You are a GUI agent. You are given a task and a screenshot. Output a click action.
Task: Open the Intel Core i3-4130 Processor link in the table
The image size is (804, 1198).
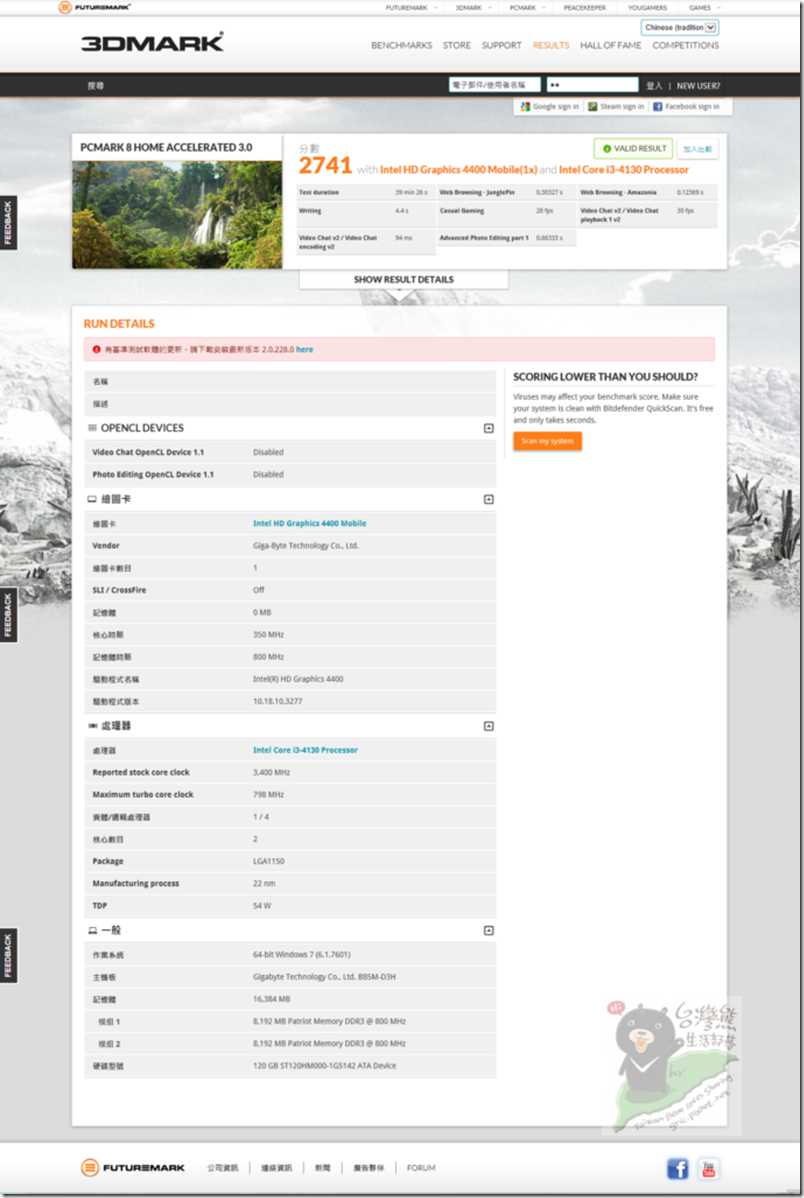pos(305,750)
